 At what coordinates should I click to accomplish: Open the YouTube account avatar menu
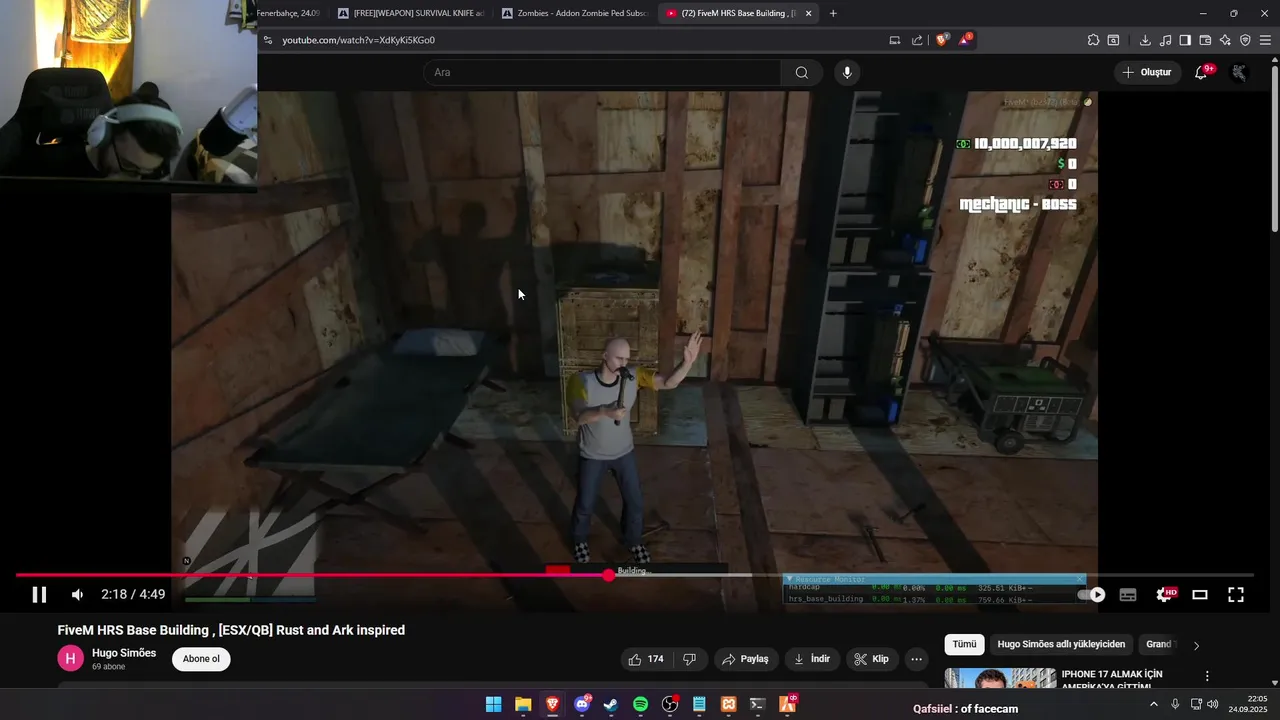click(x=1239, y=72)
